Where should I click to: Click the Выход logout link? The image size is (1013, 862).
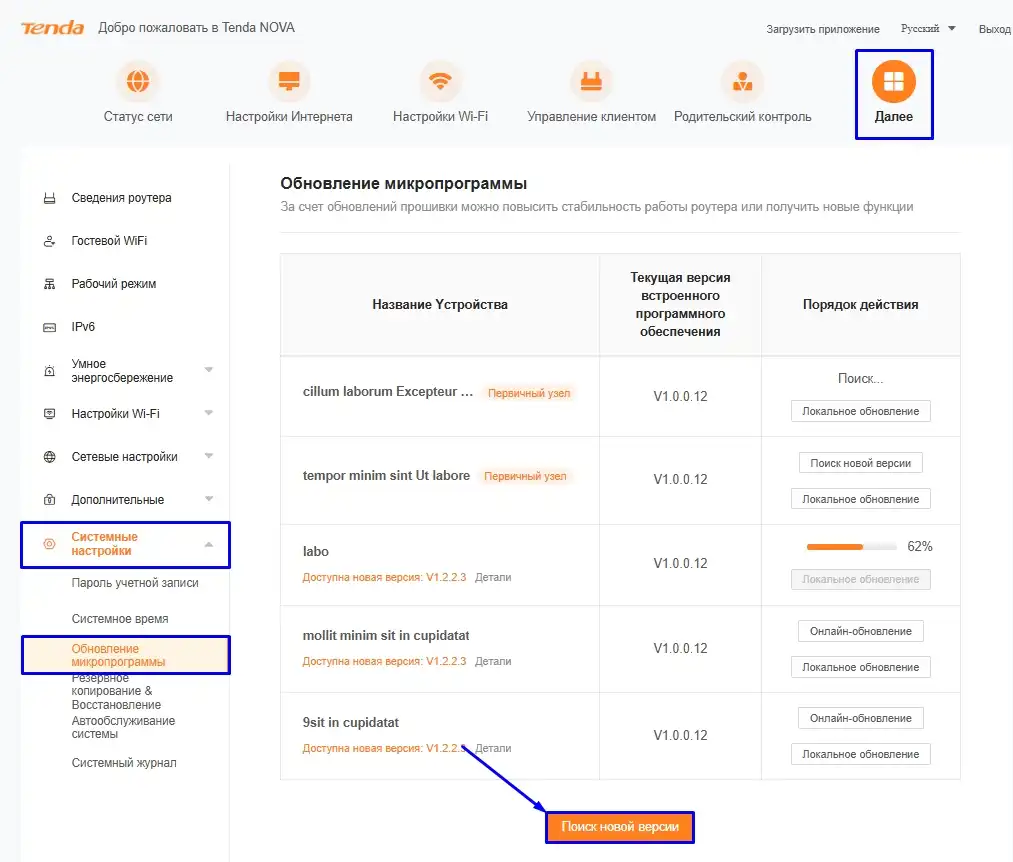[x=995, y=29]
